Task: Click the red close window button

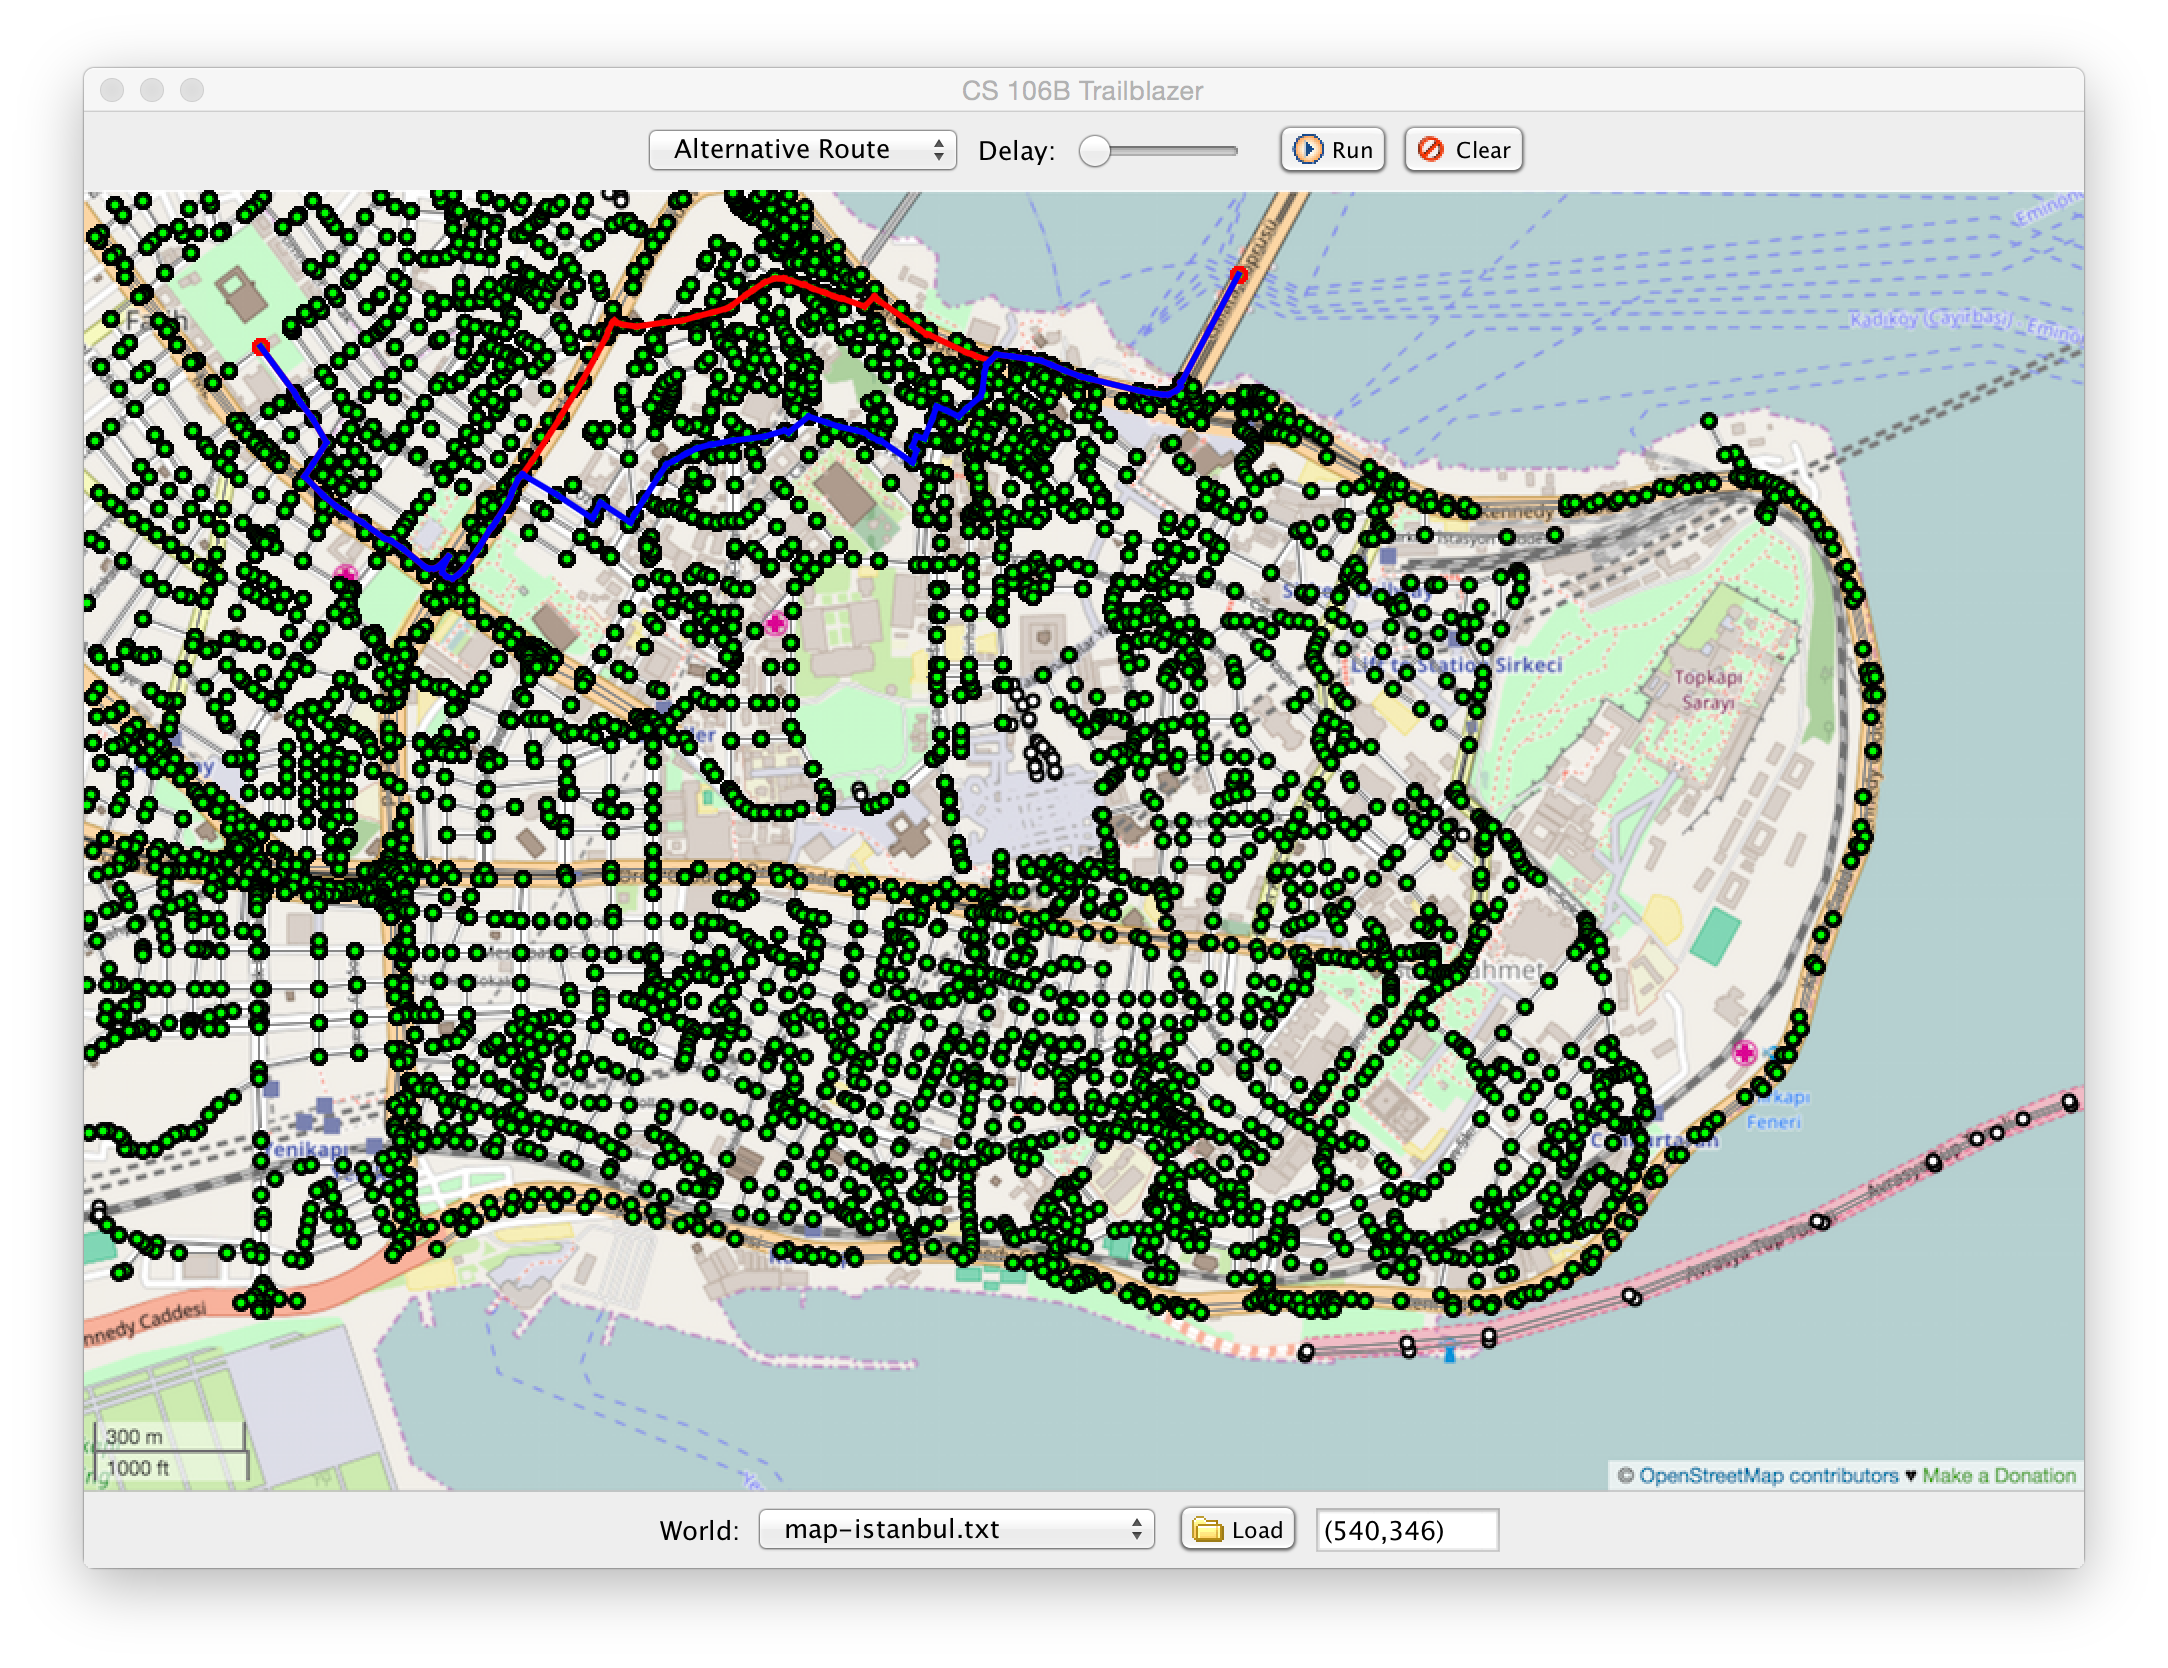Action: (x=112, y=90)
